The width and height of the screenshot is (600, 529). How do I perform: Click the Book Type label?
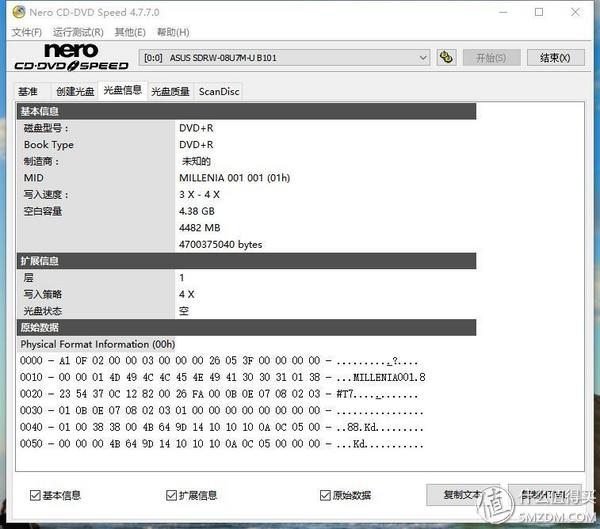49,145
